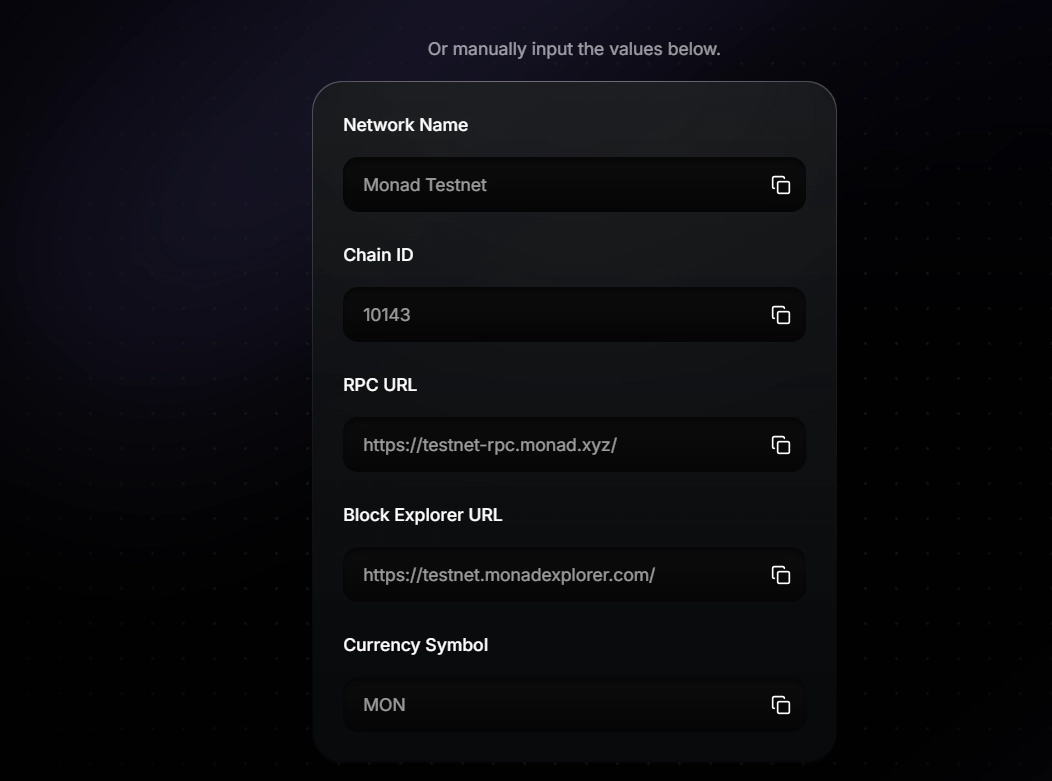Select the Chain ID input field
The width and height of the screenshot is (1052, 781).
[550, 314]
